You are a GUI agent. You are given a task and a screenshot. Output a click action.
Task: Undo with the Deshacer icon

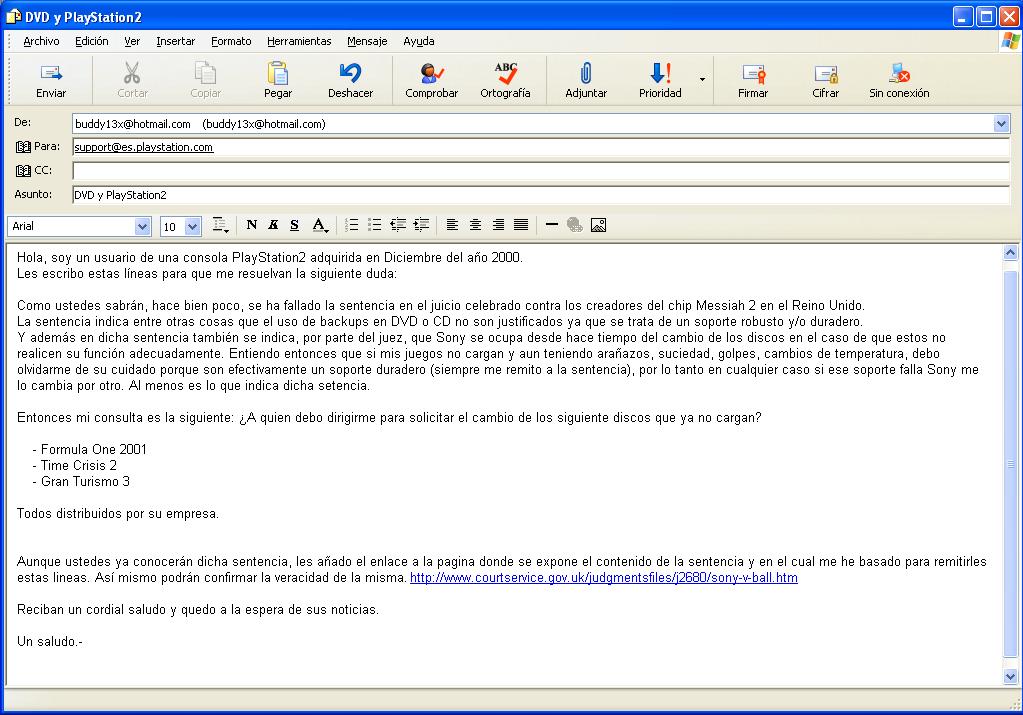point(350,72)
